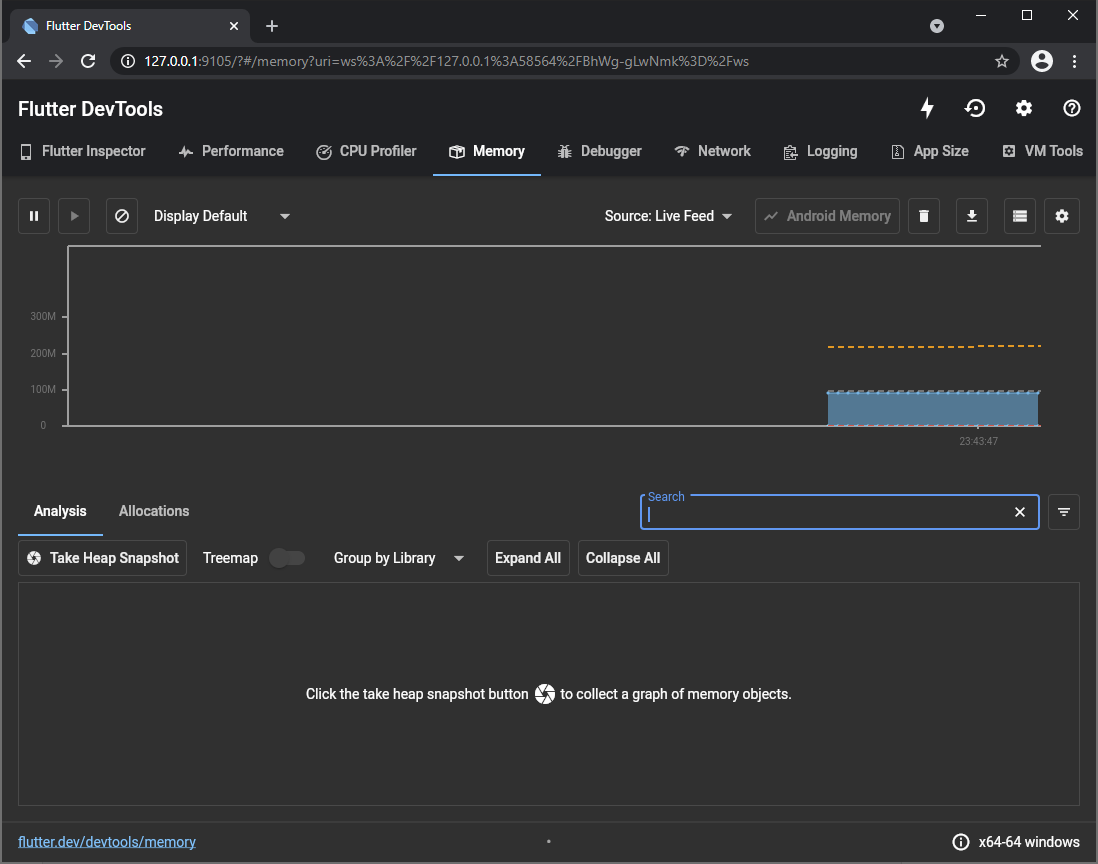Reload the page with browser refresh icon

click(x=88, y=61)
